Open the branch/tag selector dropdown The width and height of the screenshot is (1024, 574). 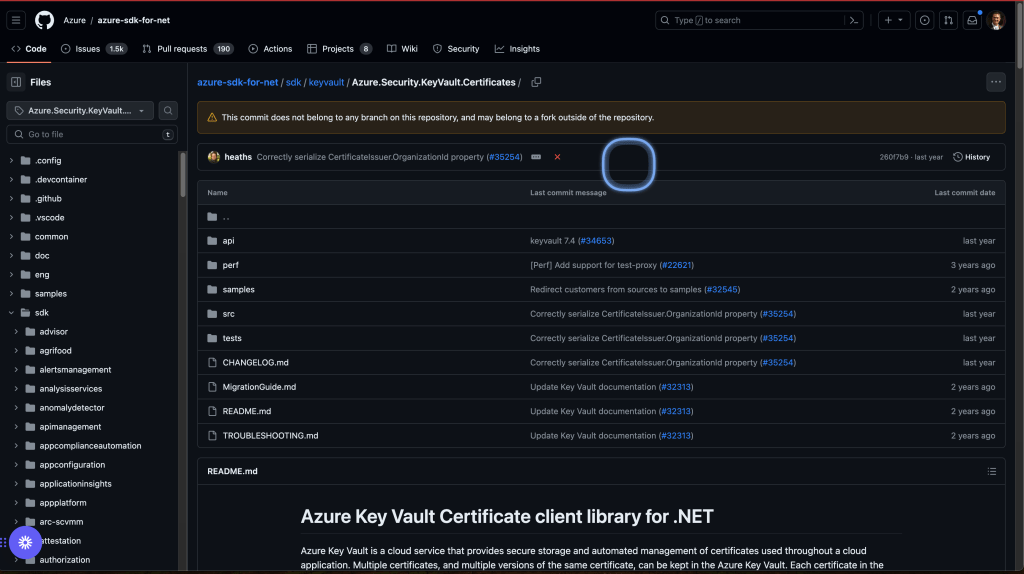pyautogui.click(x=80, y=111)
